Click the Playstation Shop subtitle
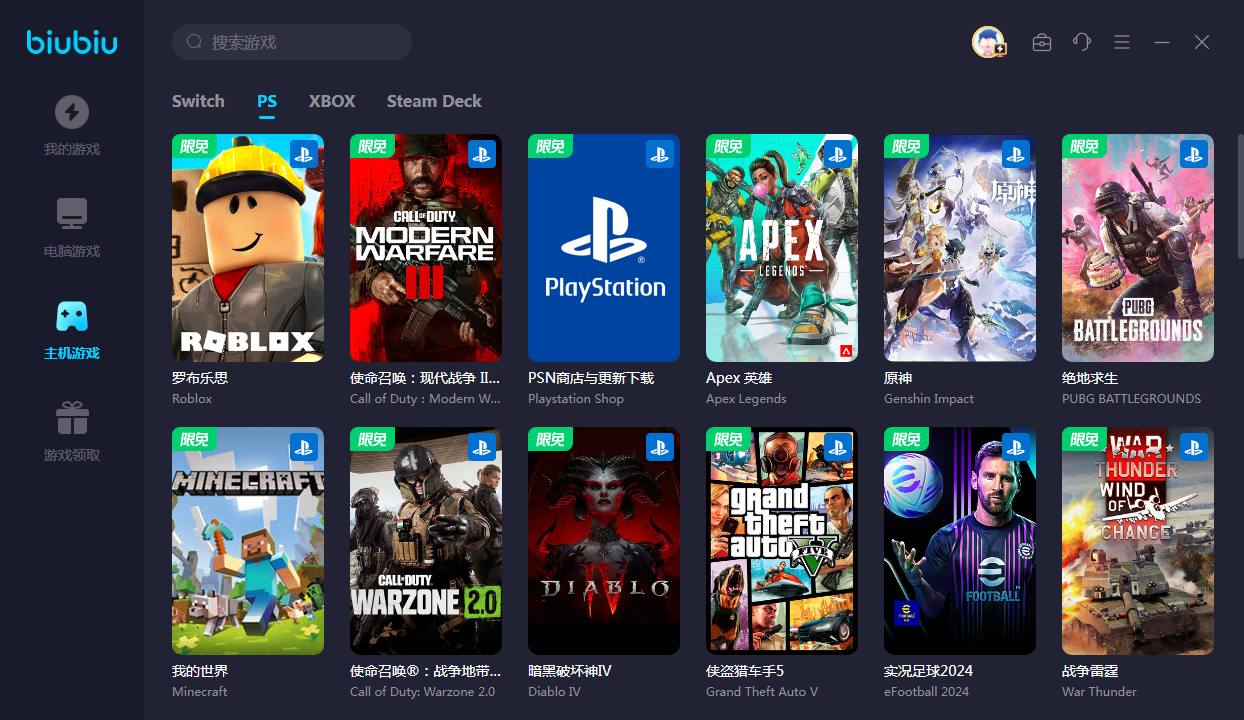The height and width of the screenshot is (720, 1244). [576, 399]
